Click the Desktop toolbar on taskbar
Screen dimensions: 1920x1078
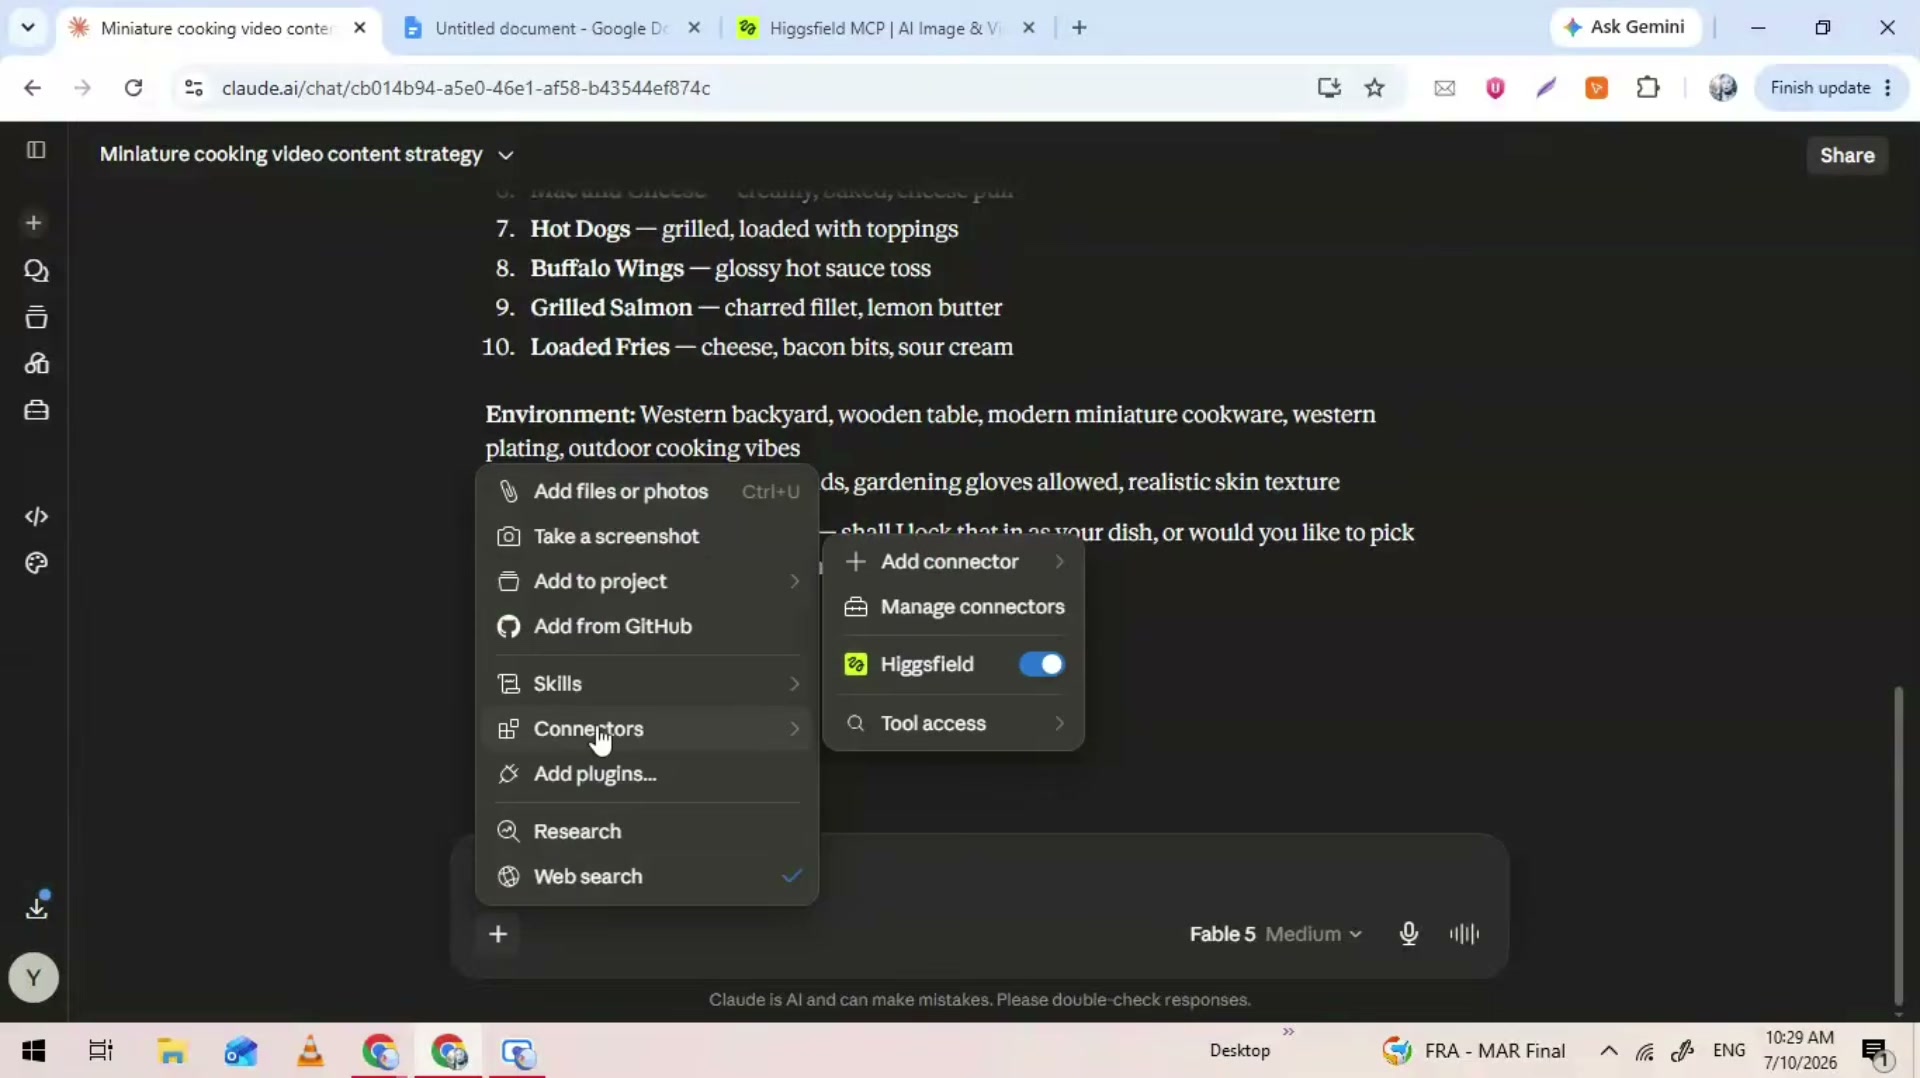[x=1240, y=1051]
